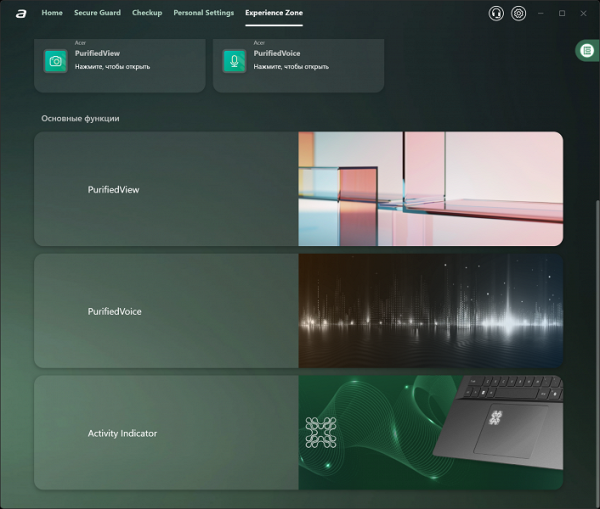
Task: Click the PurifiedVoice microphone icon
Action: pos(235,61)
